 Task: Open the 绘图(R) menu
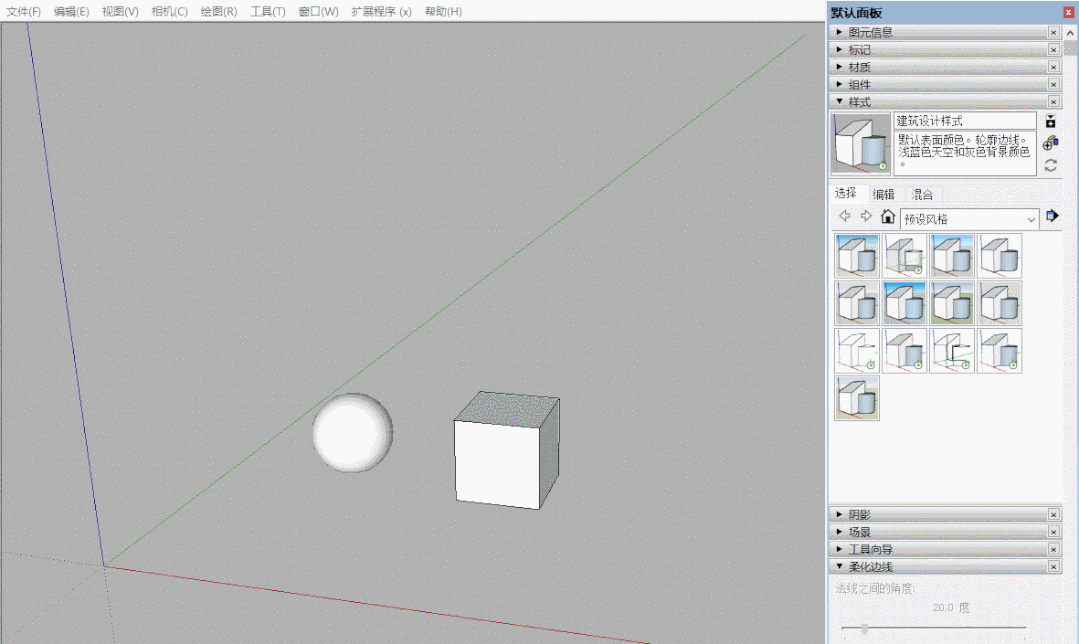click(x=219, y=12)
